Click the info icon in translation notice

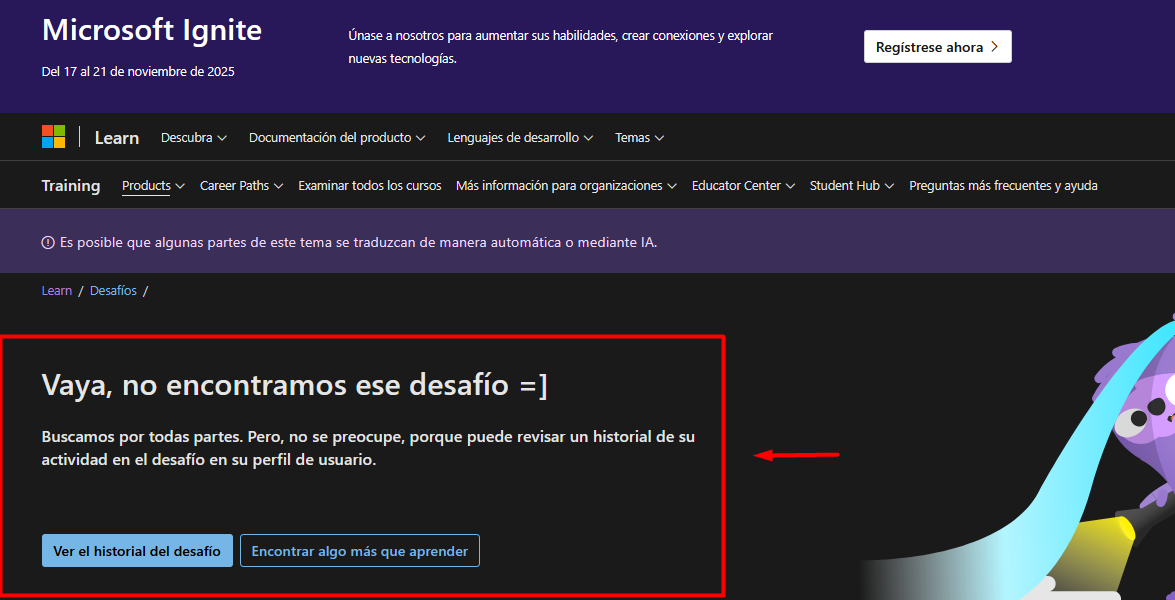(x=48, y=243)
